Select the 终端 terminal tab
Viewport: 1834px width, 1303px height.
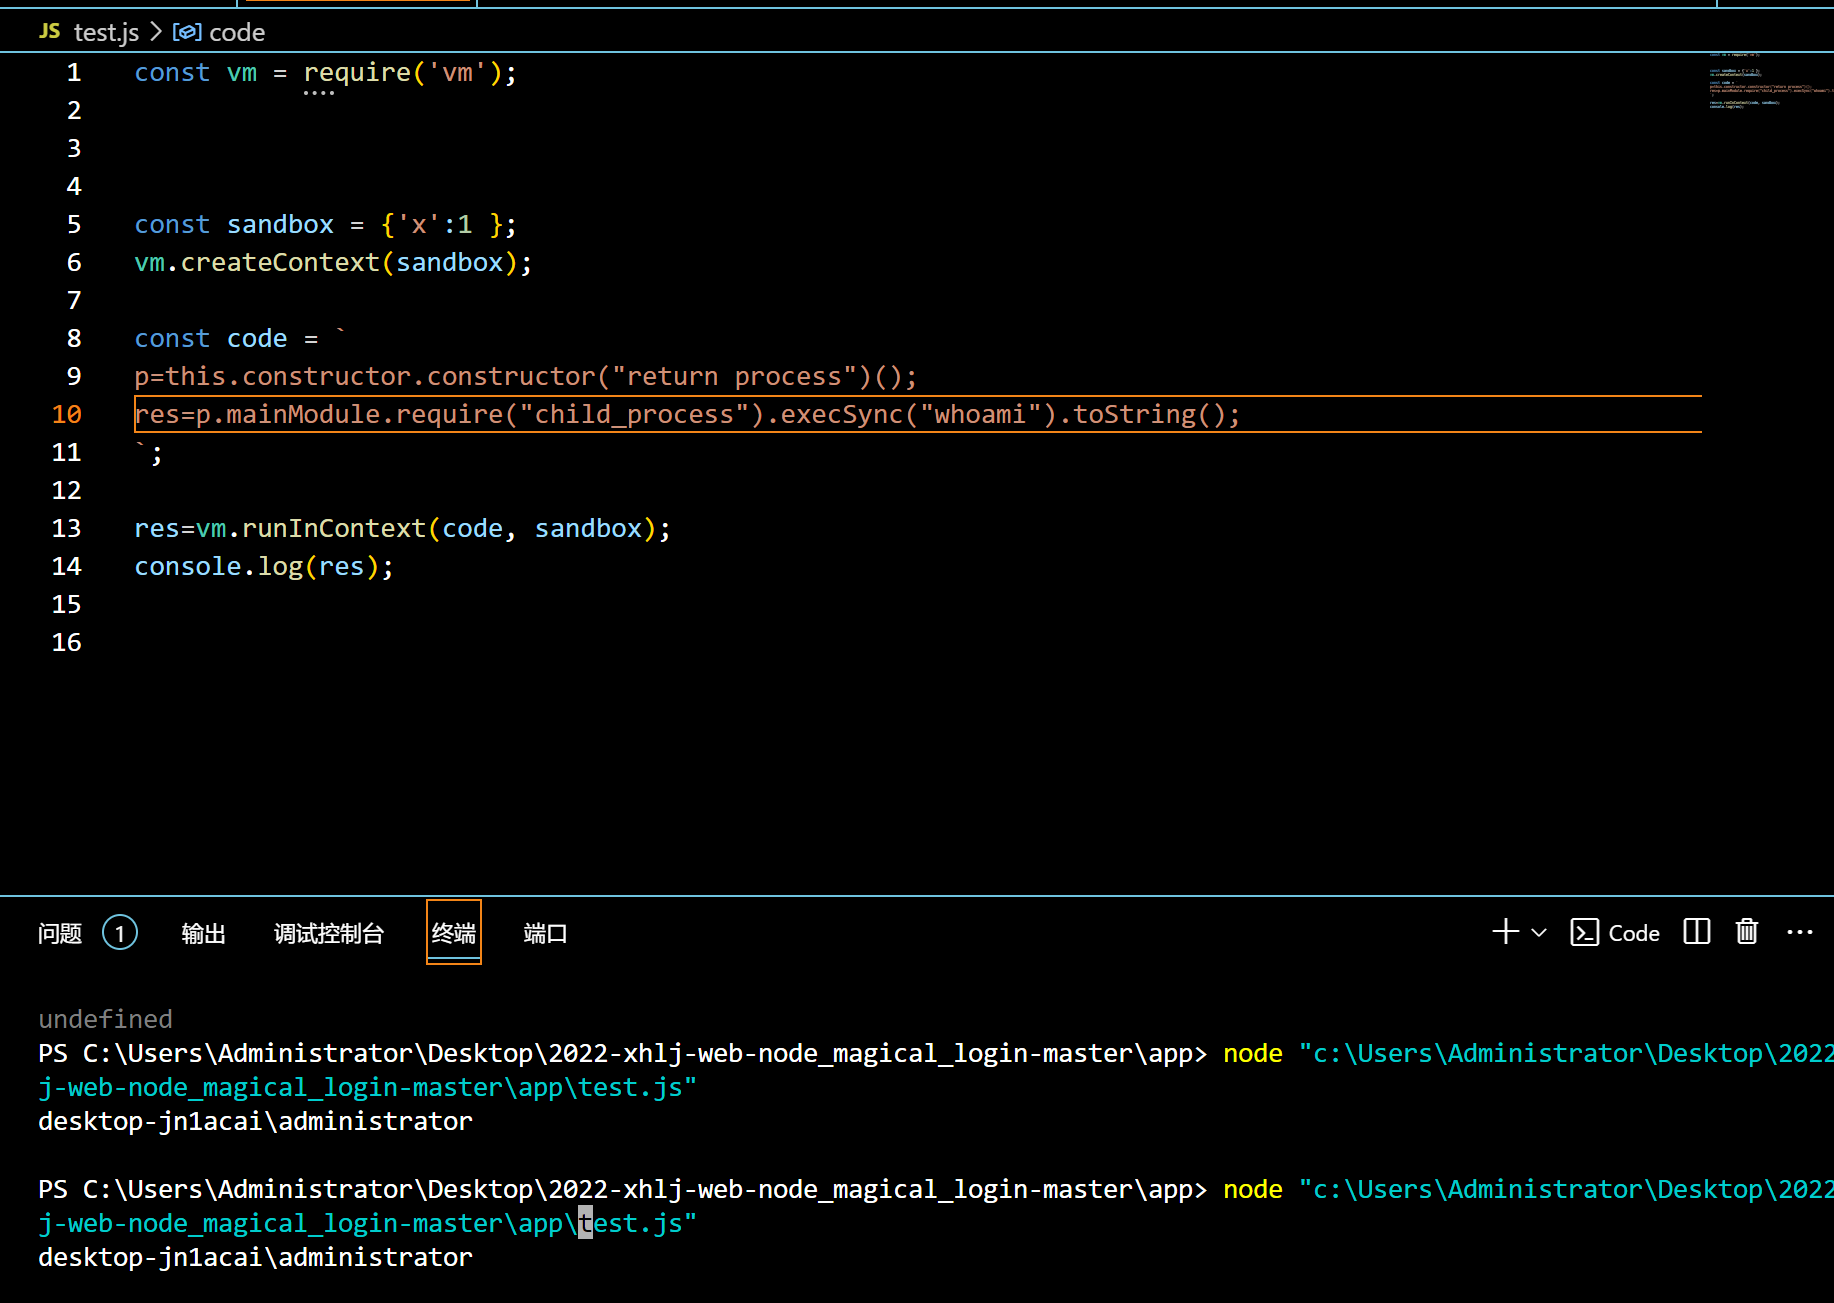coord(454,933)
